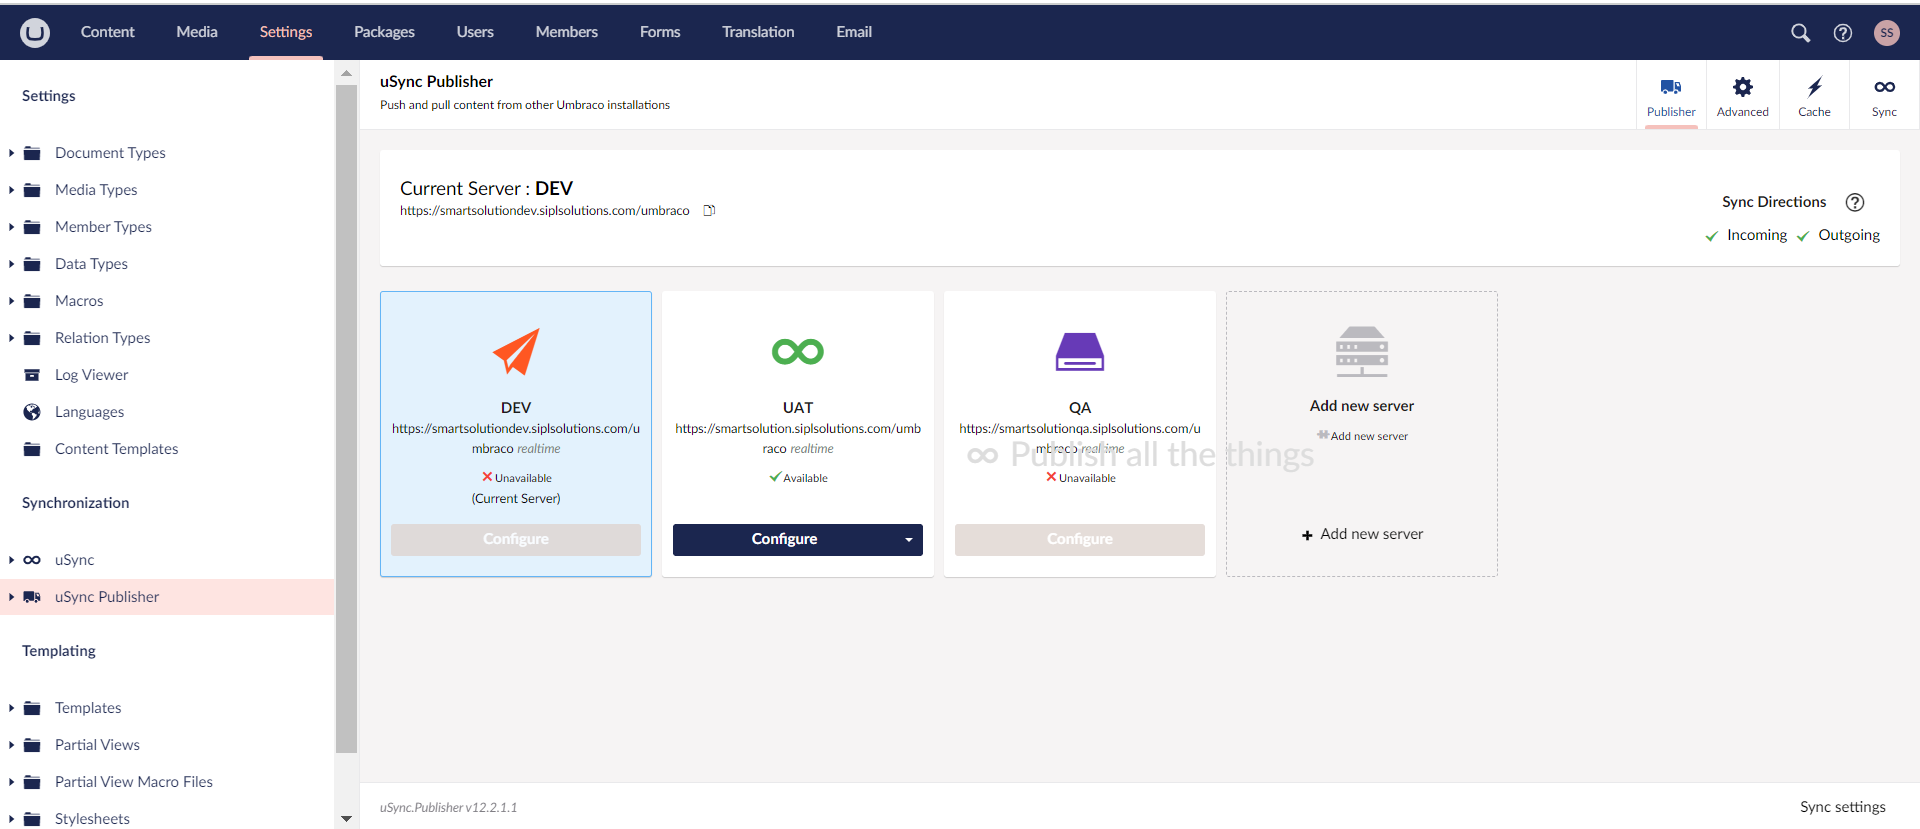Click the Add new server rack icon

[1362, 351]
